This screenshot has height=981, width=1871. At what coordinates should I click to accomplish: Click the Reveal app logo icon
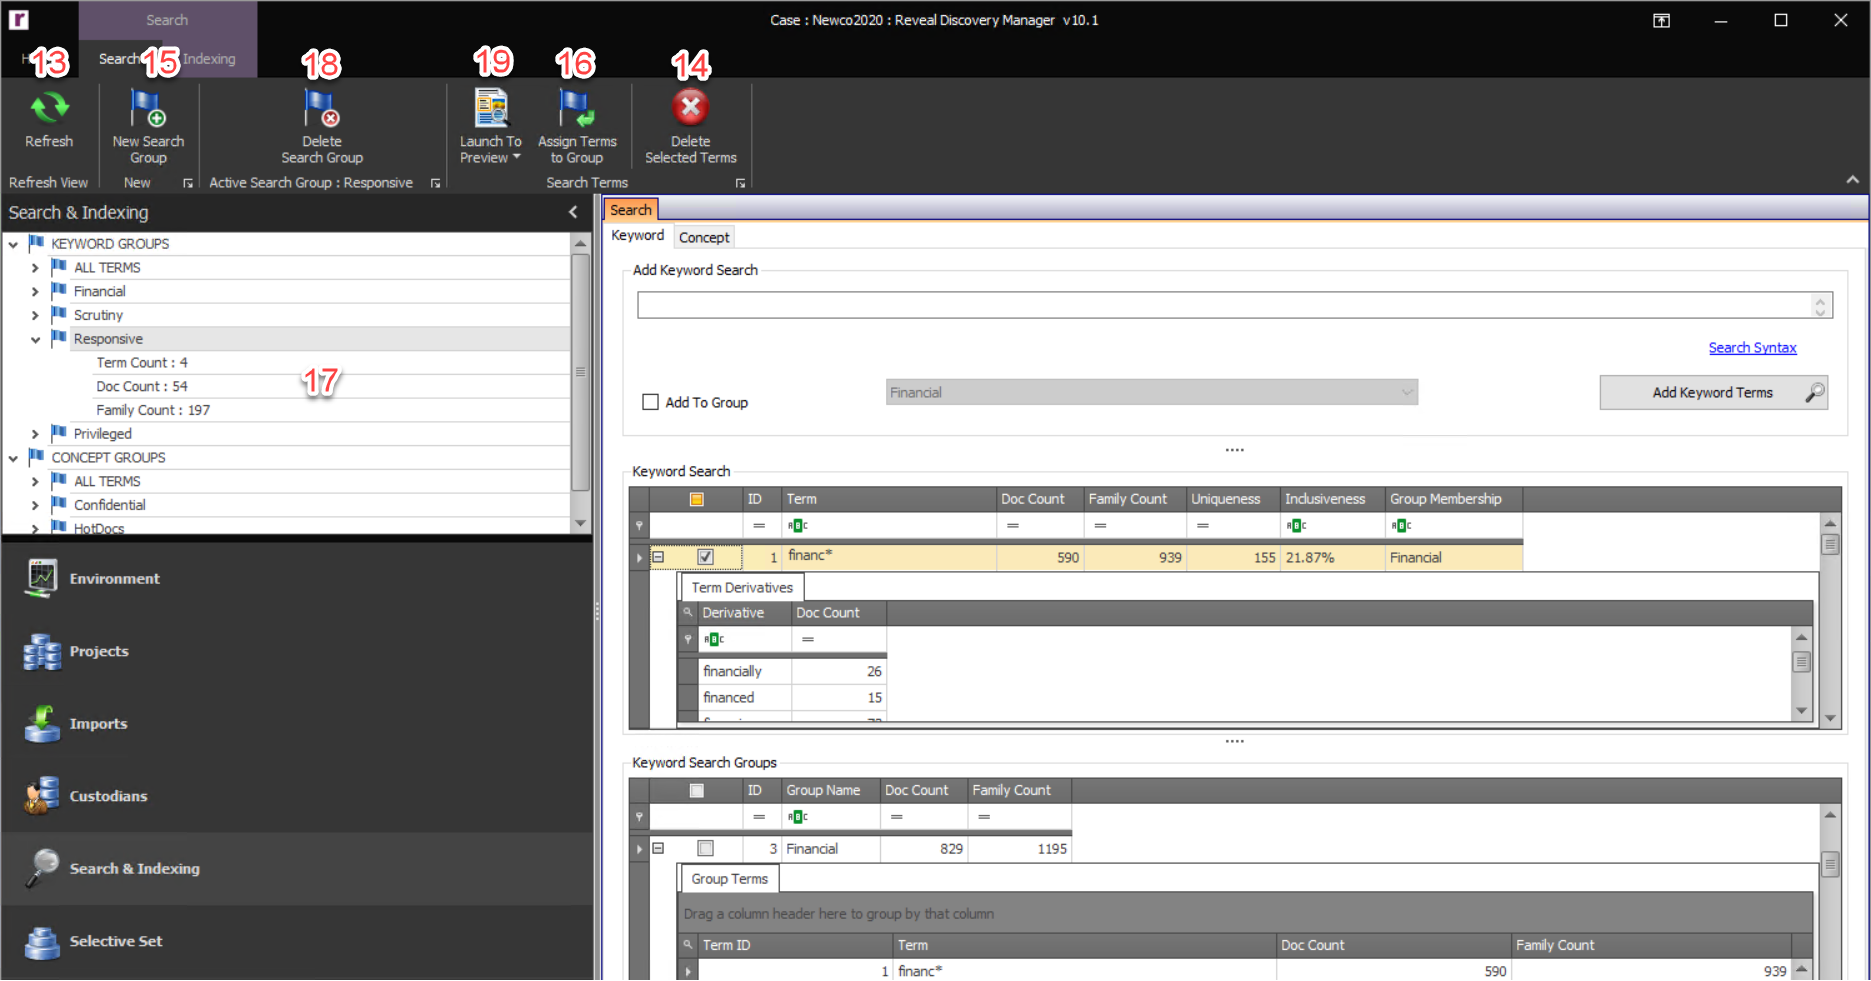pyautogui.click(x=18, y=19)
